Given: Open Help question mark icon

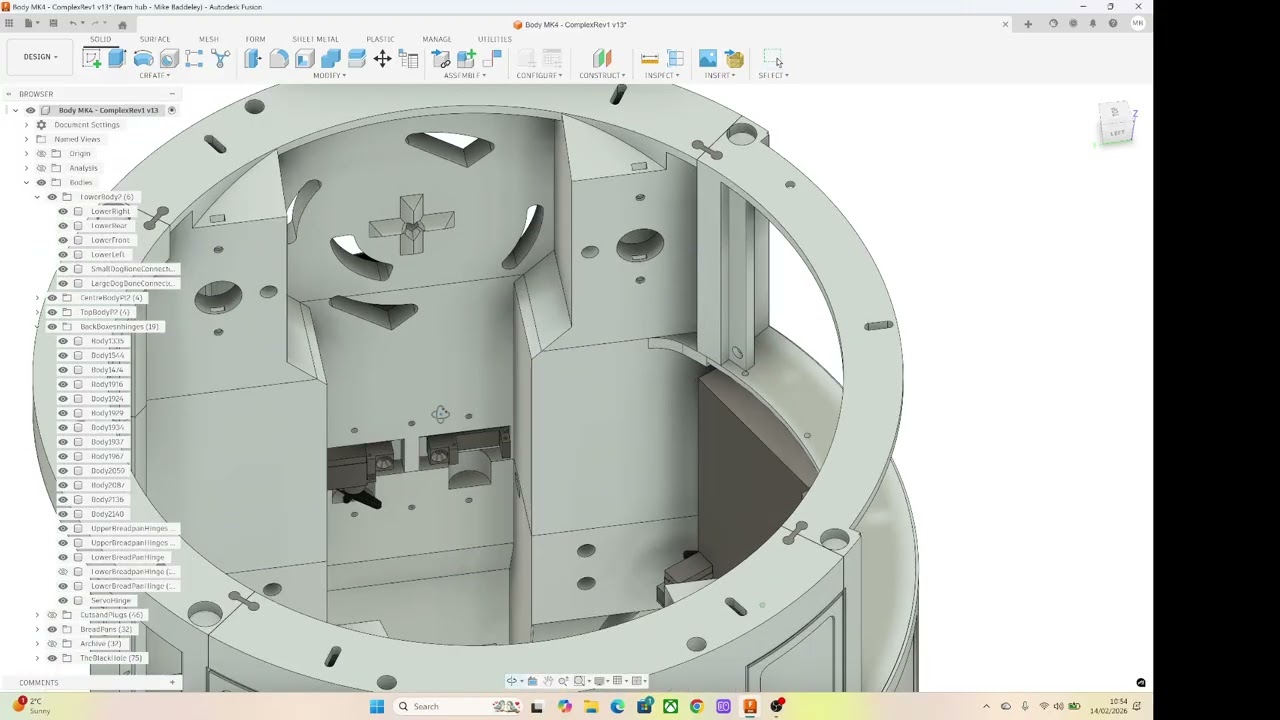Looking at the screenshot, I should click(x=1113, y=24).
